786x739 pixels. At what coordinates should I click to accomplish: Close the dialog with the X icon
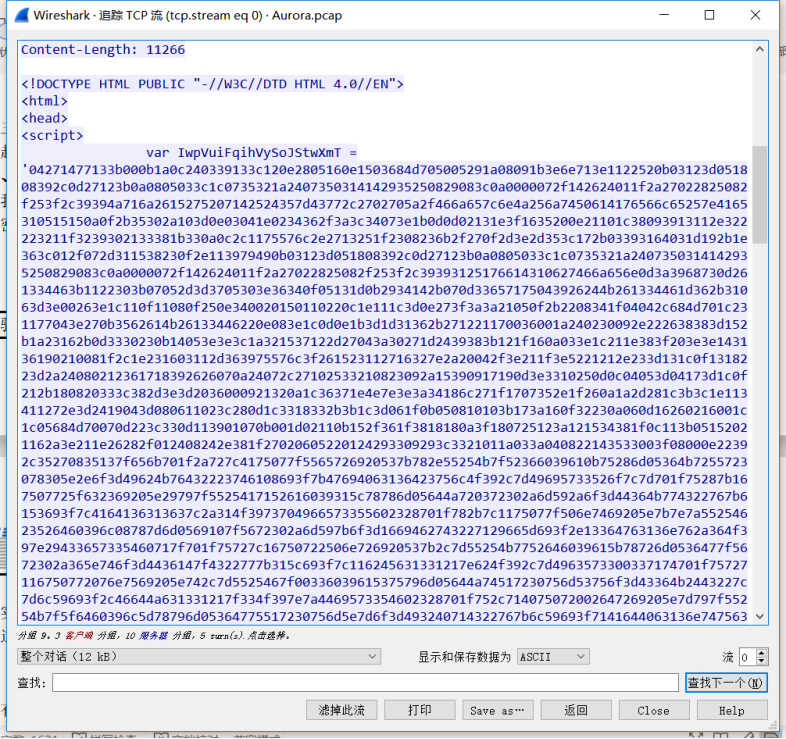click(755, 15)
